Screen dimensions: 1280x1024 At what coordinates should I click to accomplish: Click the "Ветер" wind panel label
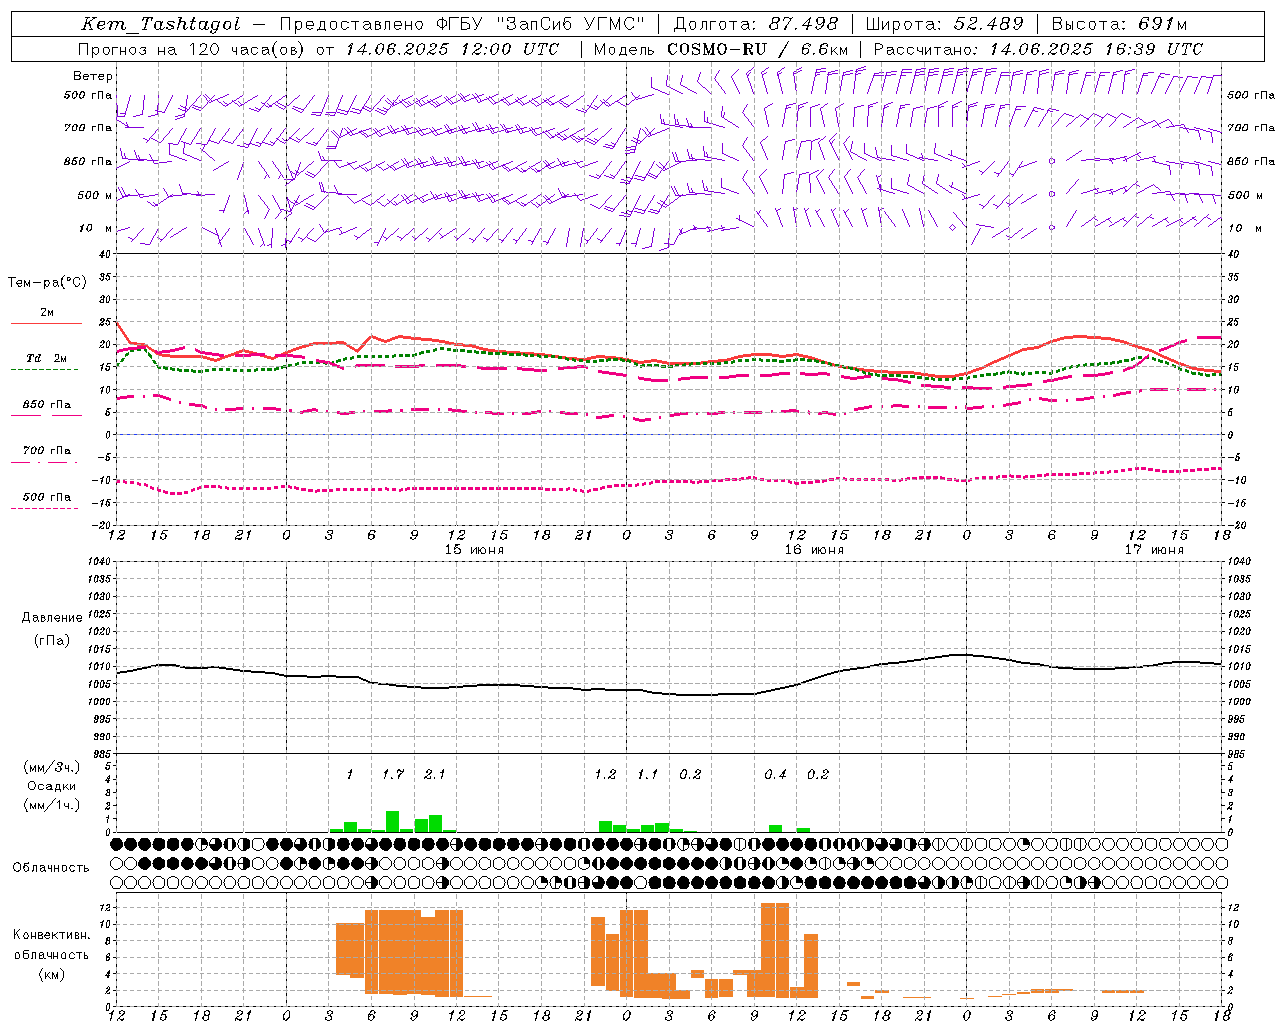tap(93, 76)
